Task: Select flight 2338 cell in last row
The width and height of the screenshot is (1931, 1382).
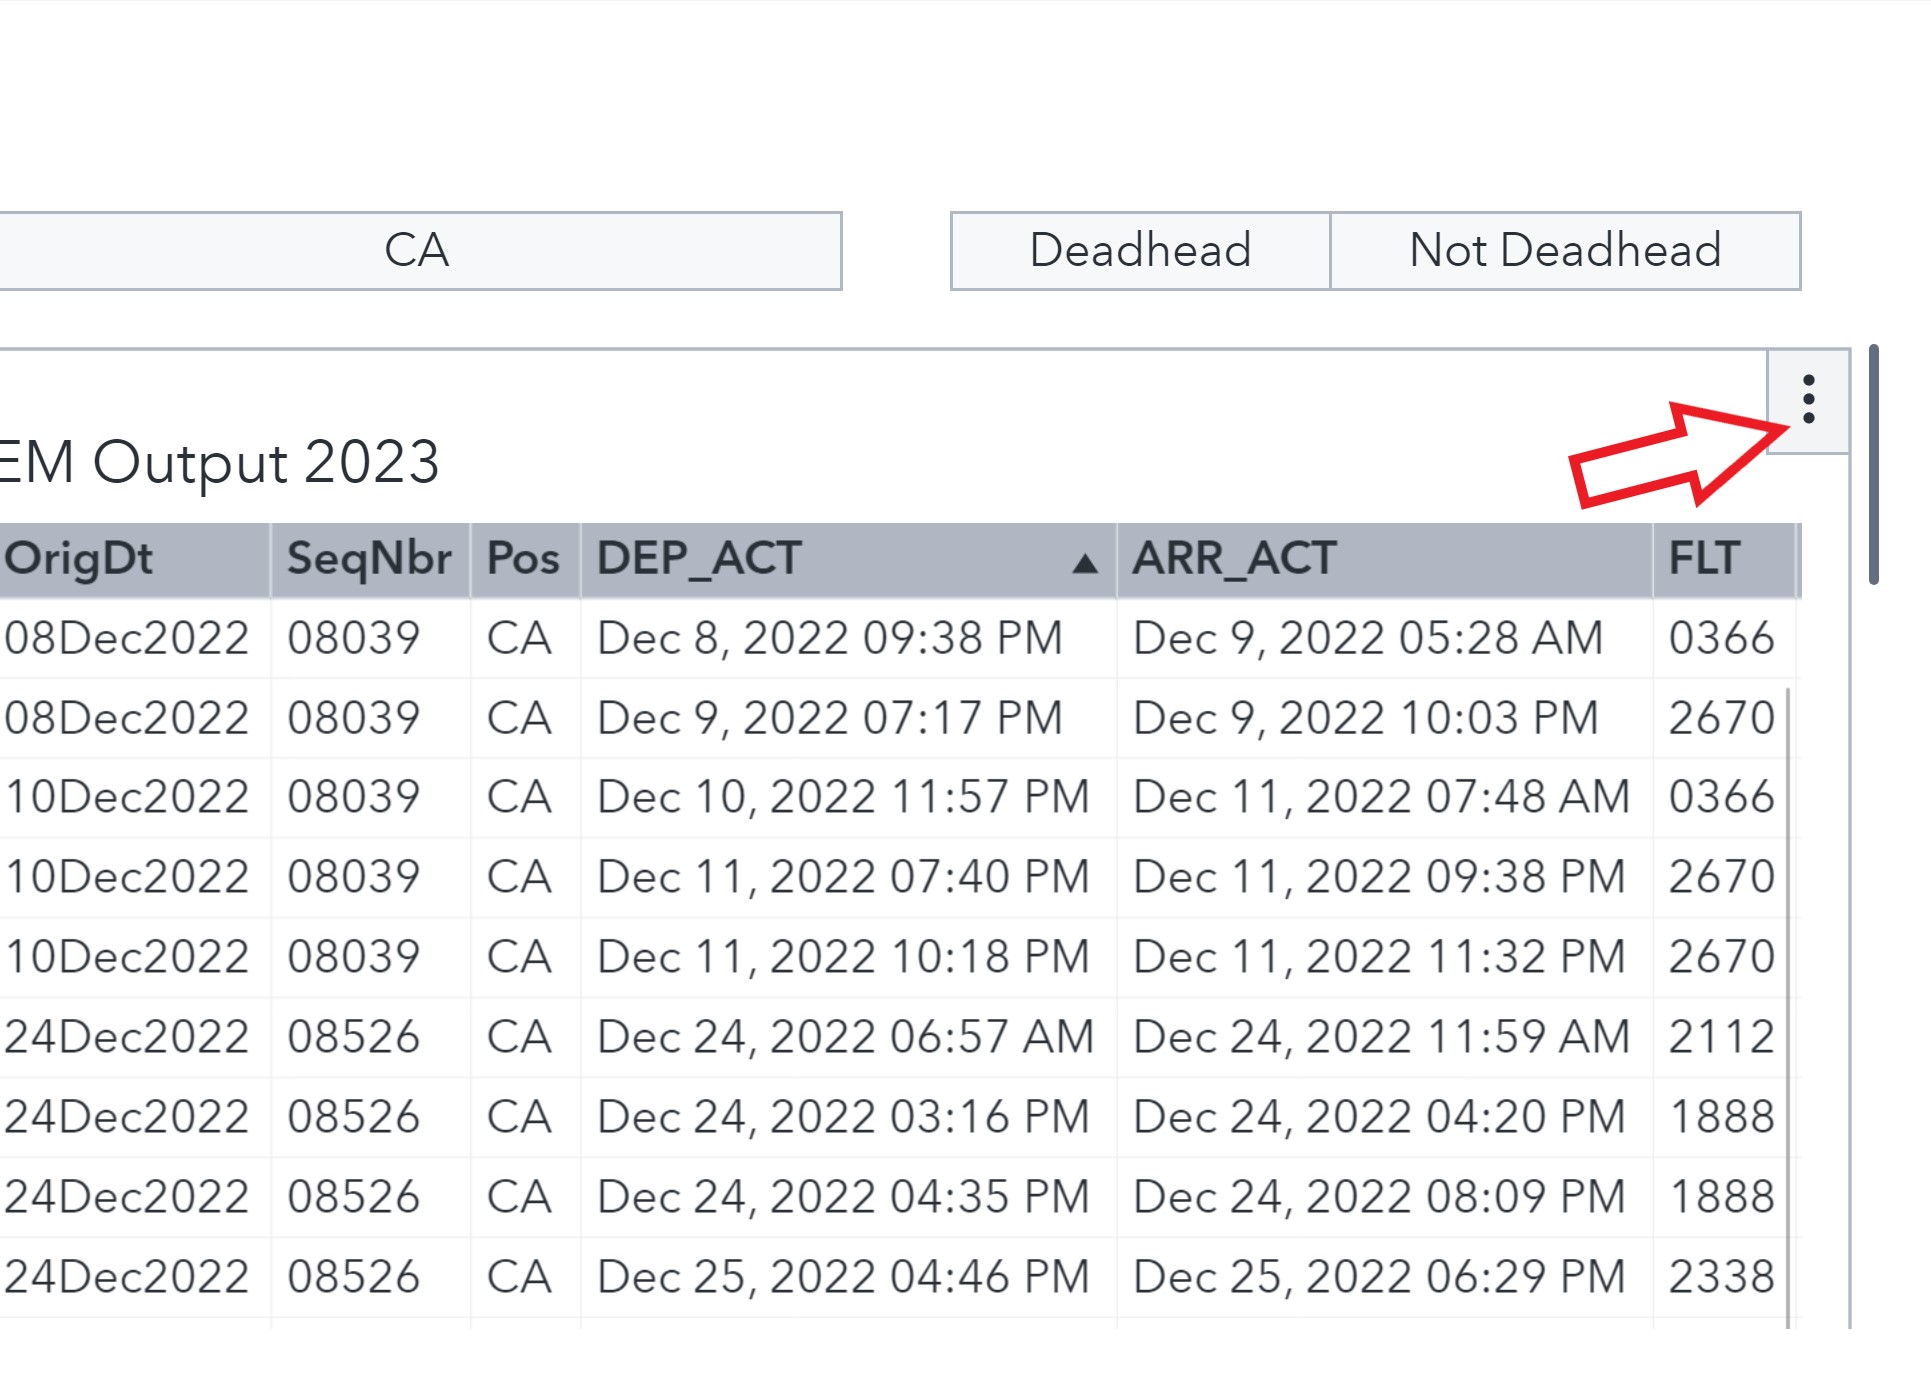Action: coord(1721,1277)
